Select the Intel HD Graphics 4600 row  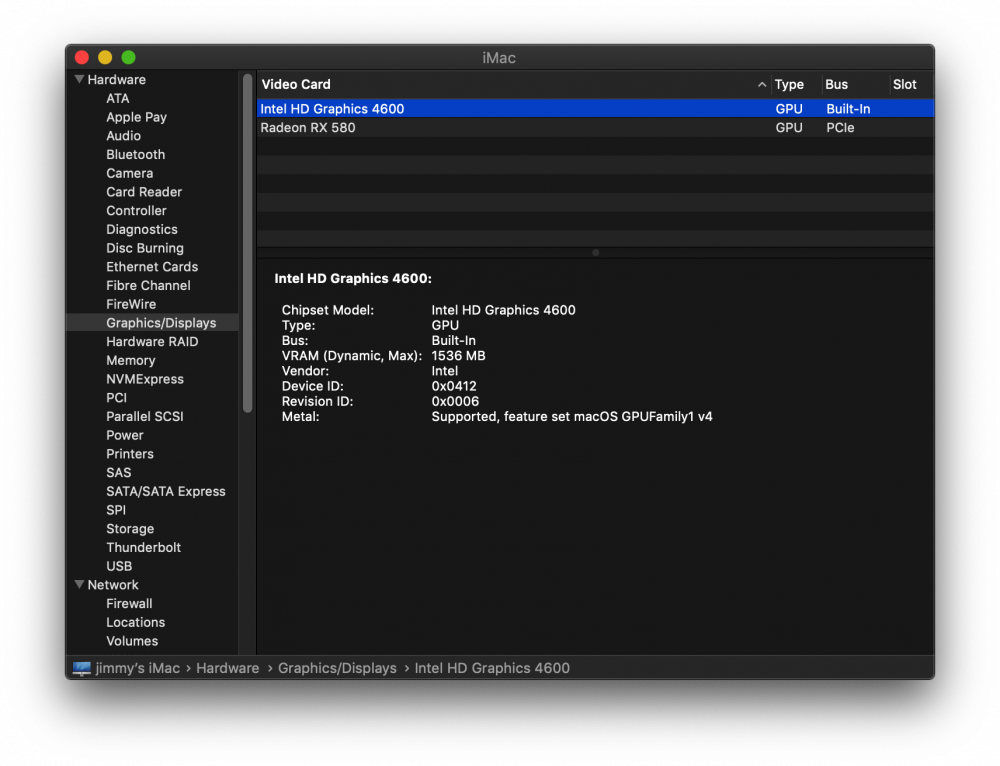596,108
